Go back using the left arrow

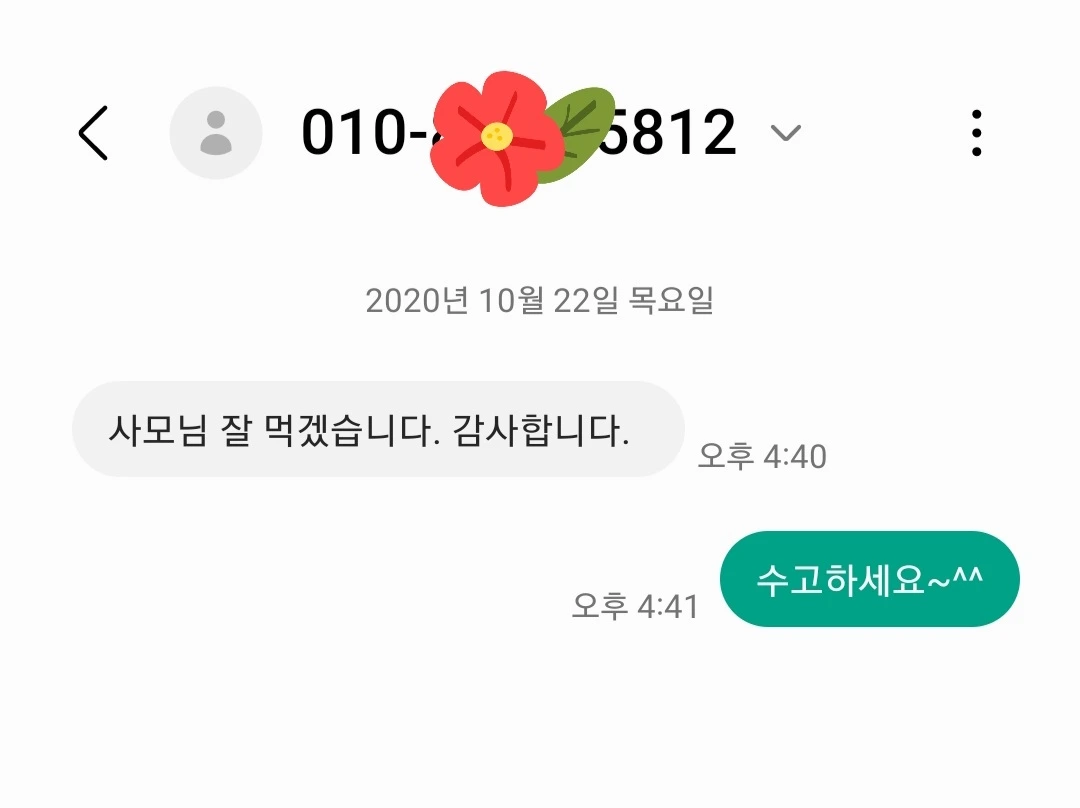(x=93, y=133)
